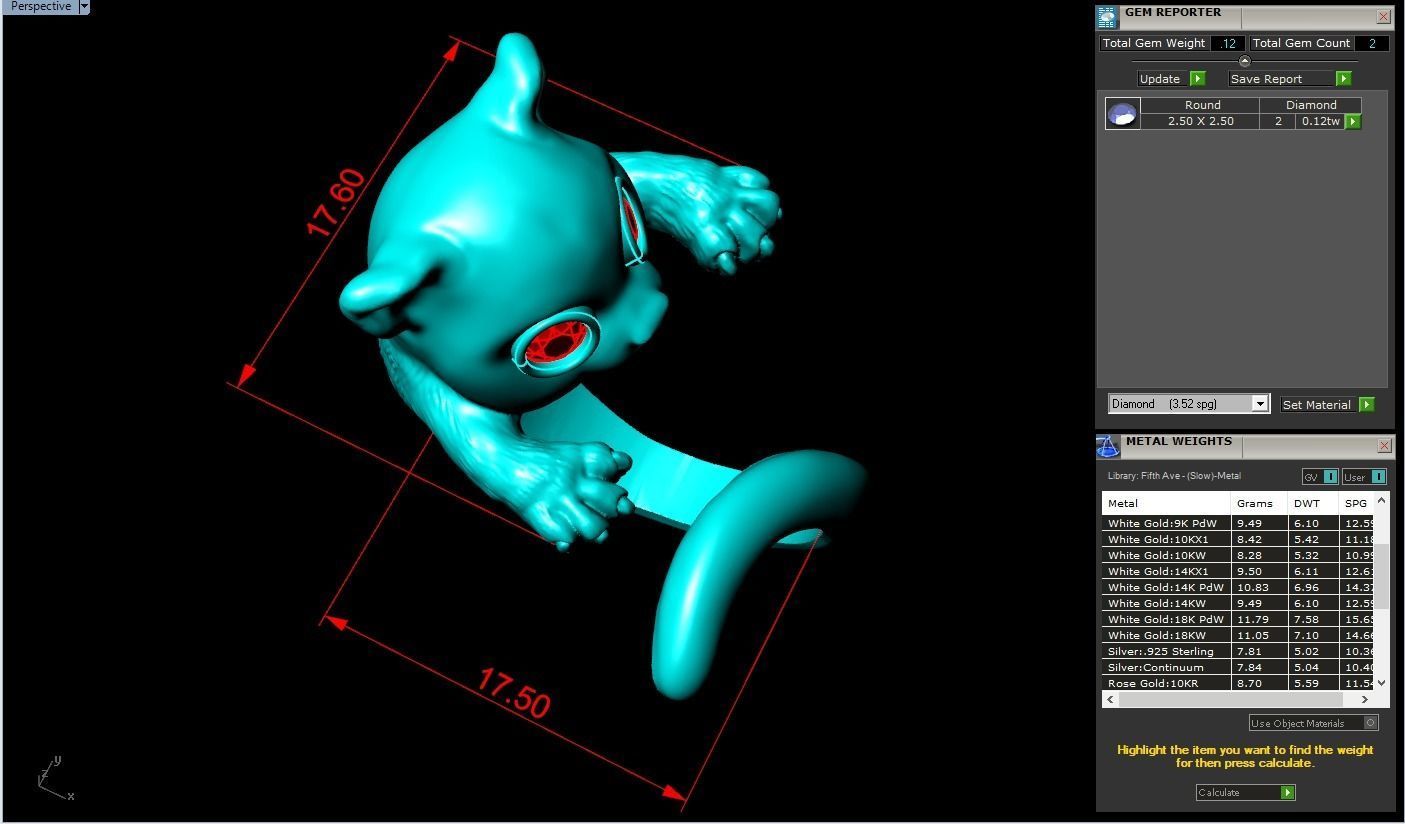The width and height of the screenshot is (1405, 824).
Task: Collapse Gem Reporter with the round arrow handle
Action: click(x=1244, y=61)
